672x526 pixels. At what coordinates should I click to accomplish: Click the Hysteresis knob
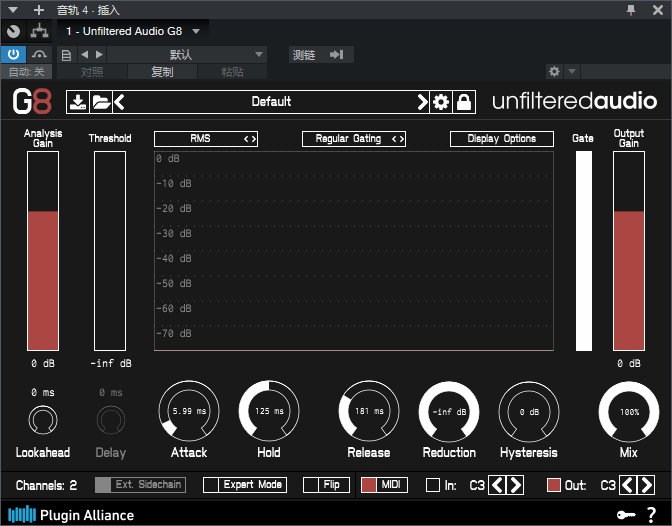tap(529, 412)
